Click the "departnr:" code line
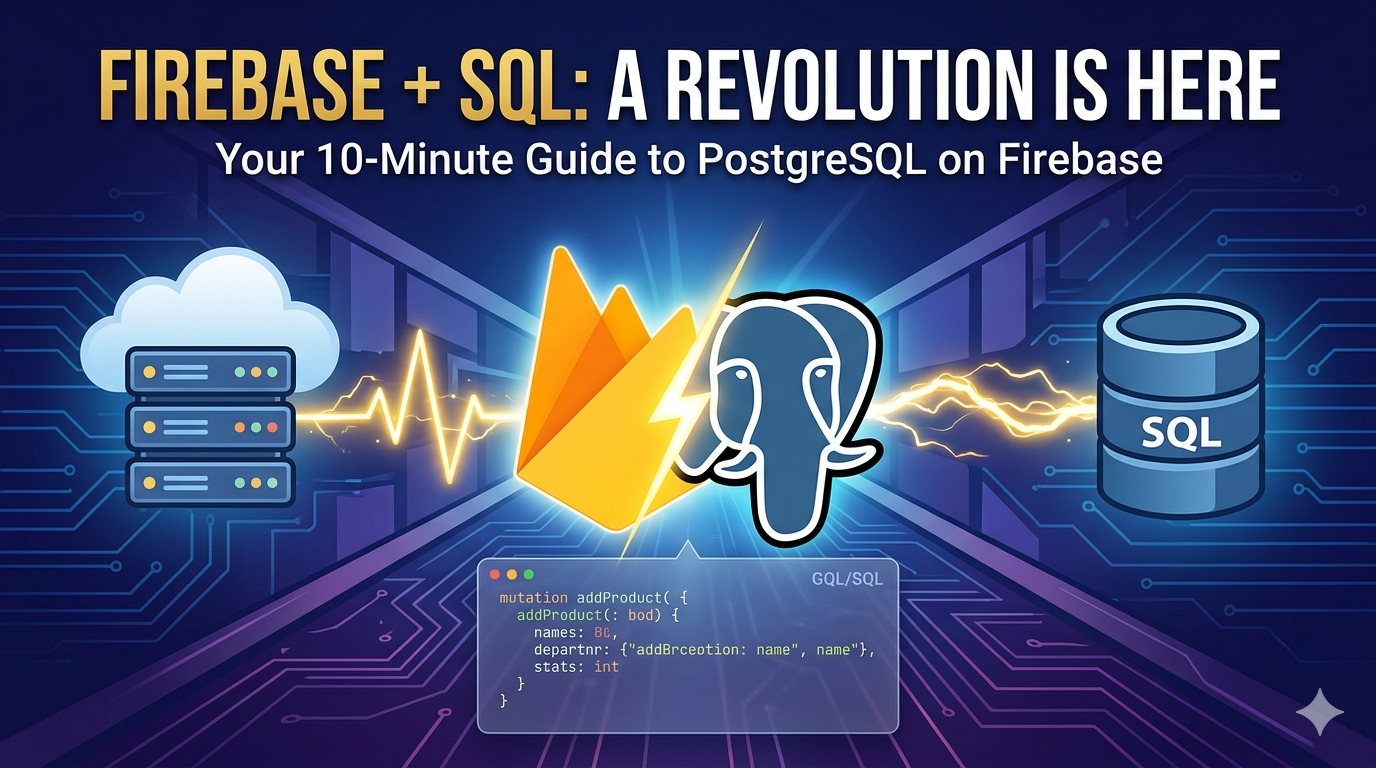 [705, 650]
